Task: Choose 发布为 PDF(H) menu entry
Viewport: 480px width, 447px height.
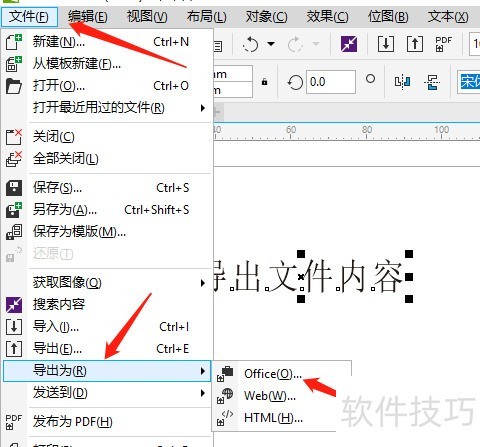Action: [107, 422]
